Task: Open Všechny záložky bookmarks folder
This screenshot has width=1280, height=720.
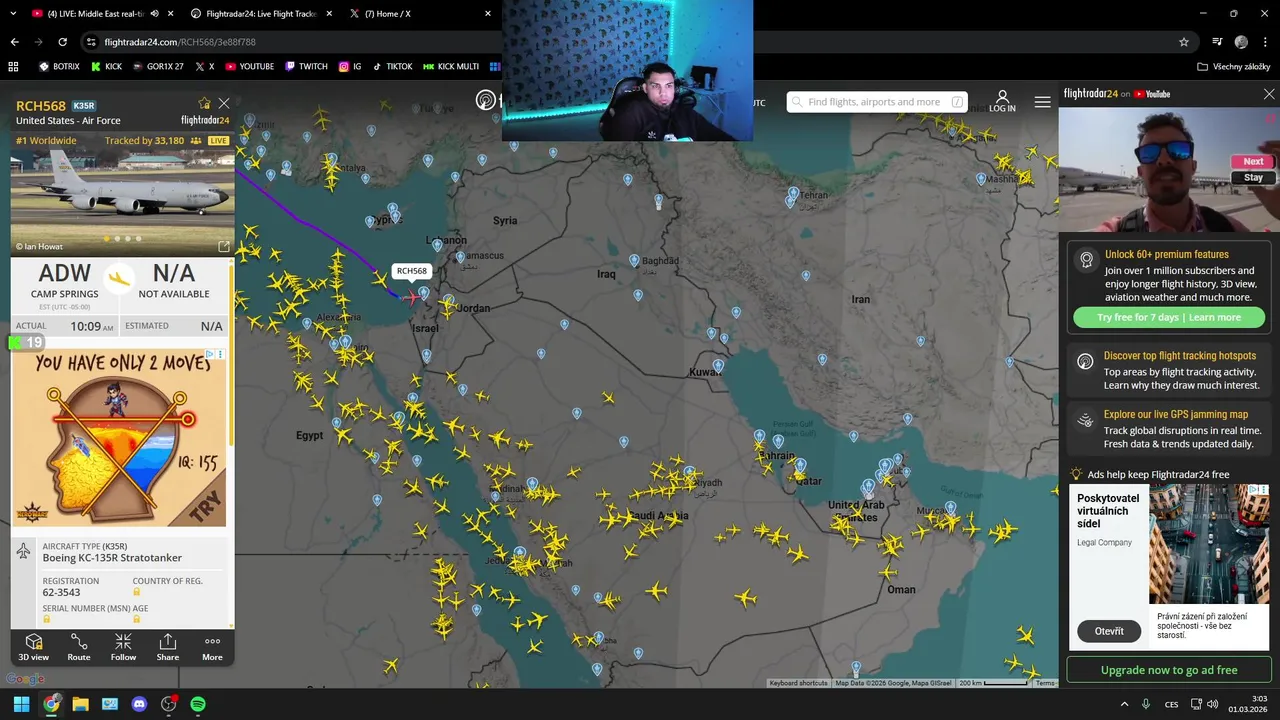Action: 1234,66
